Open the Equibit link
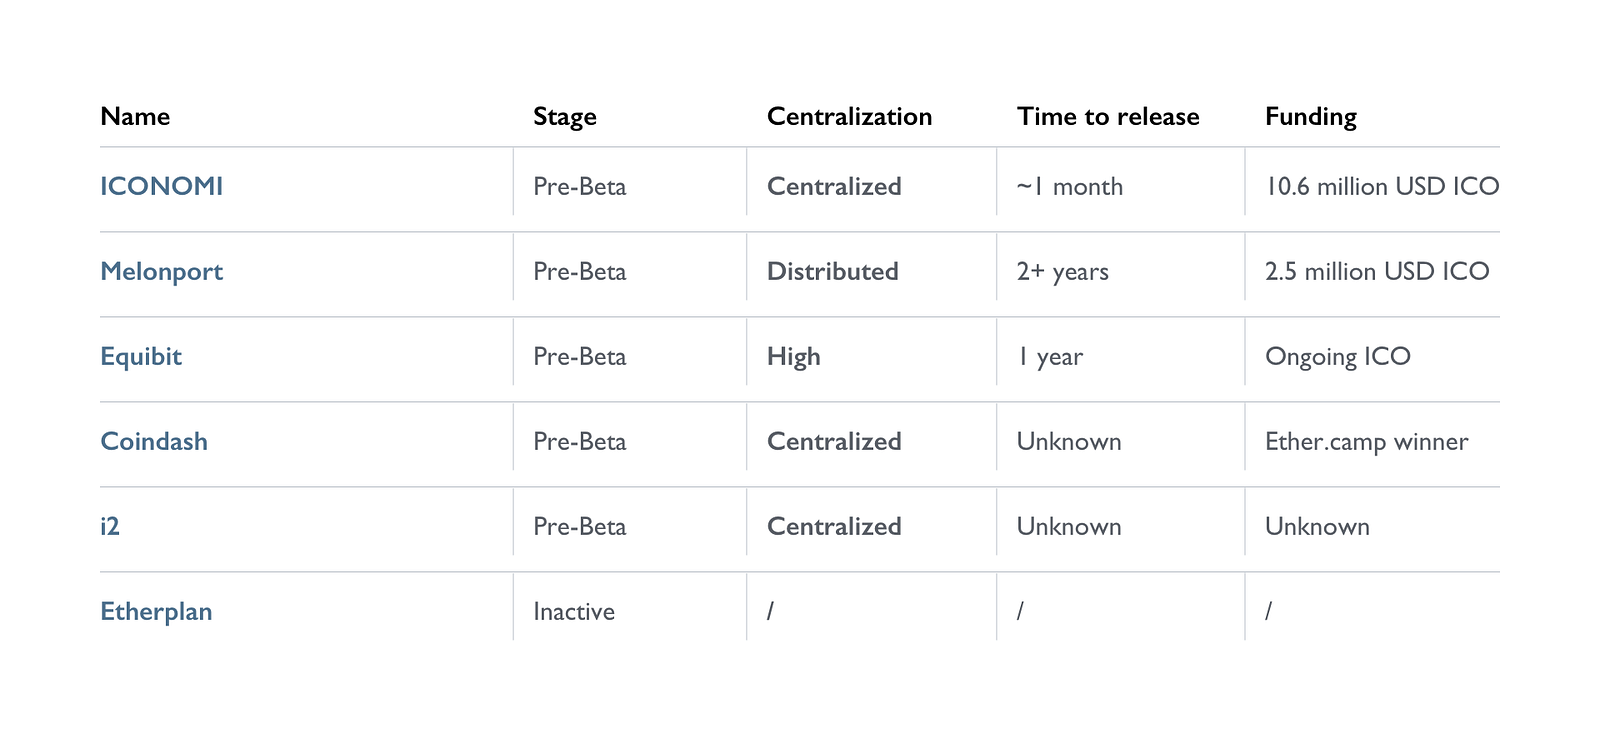Screen dimensions: 1600x733 [141, 356]
